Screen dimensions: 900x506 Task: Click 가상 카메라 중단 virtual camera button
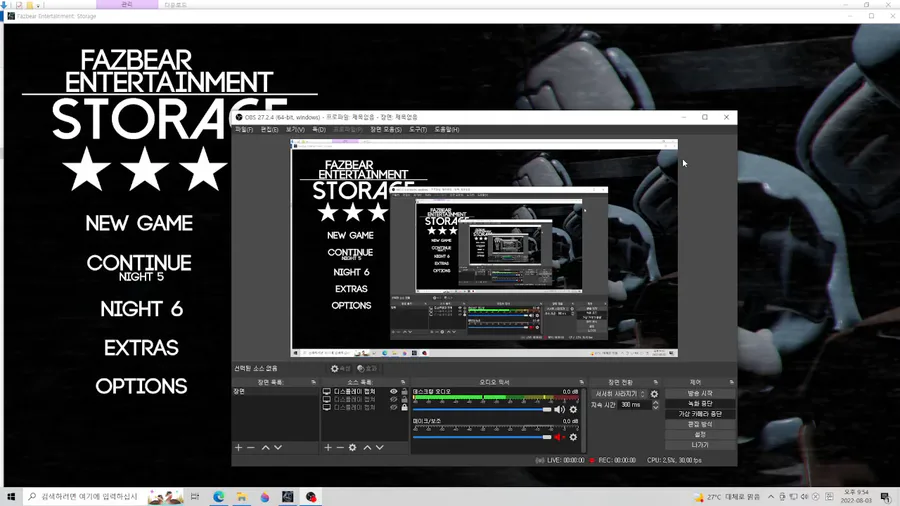tap(700, 414)
